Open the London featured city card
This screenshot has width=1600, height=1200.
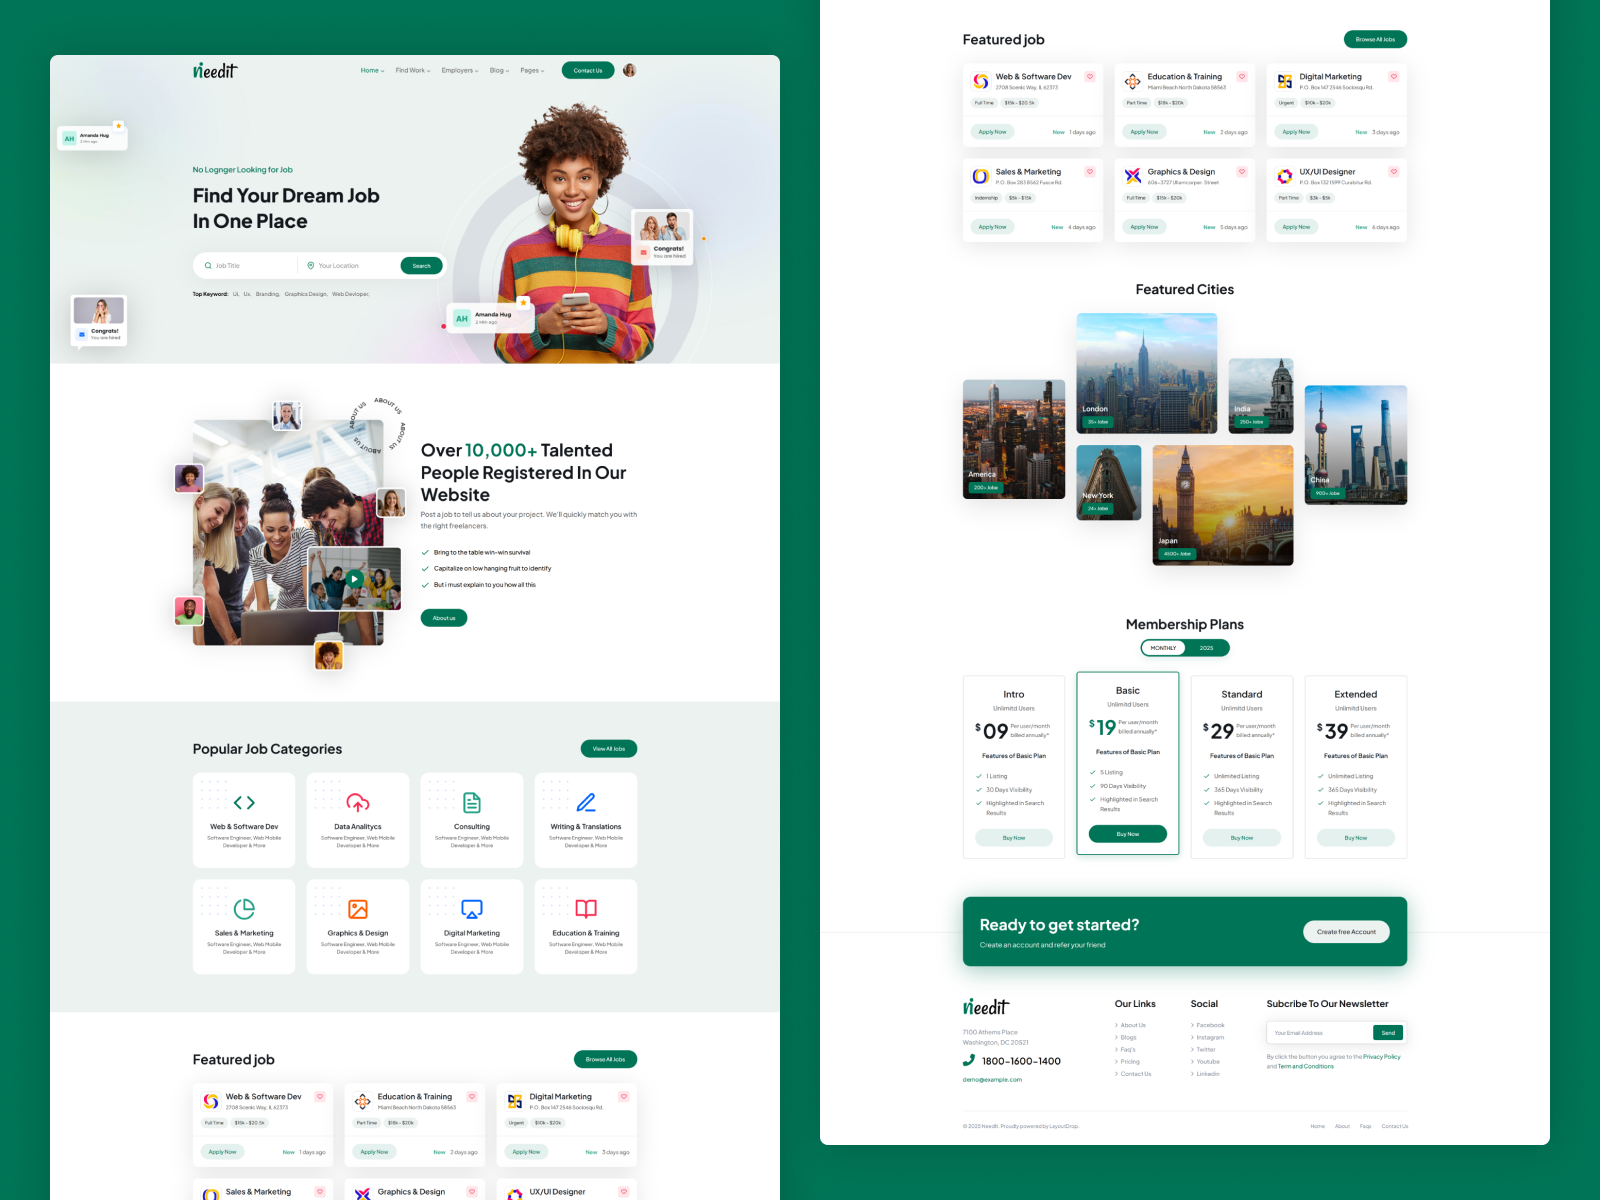(x=1147, y=373)
